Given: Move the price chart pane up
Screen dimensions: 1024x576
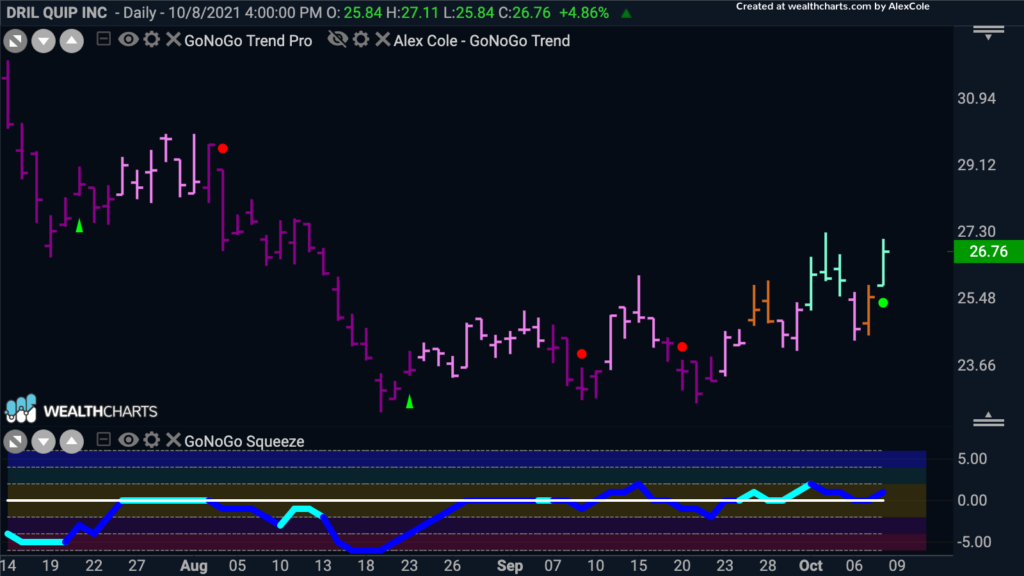Looking at the screenshot, I should tap(72, 41).
